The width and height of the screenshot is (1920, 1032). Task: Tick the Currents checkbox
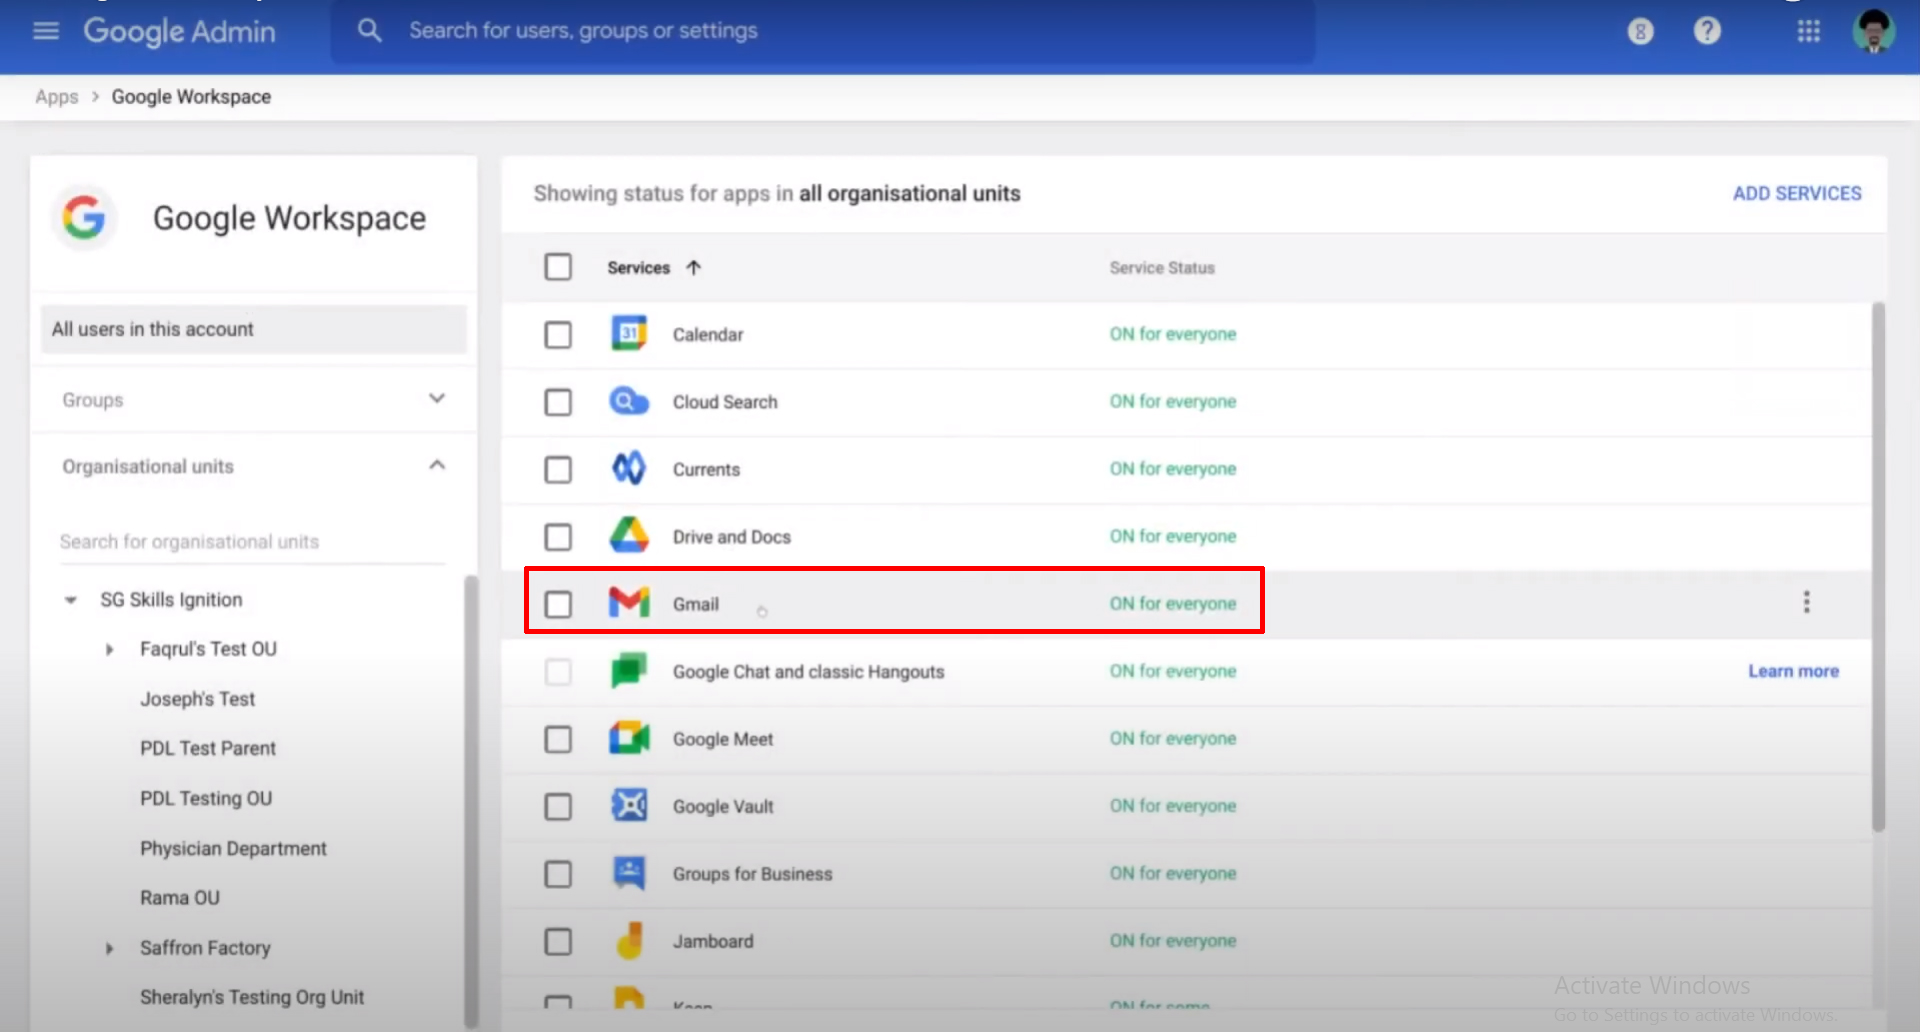click(558, 469)
